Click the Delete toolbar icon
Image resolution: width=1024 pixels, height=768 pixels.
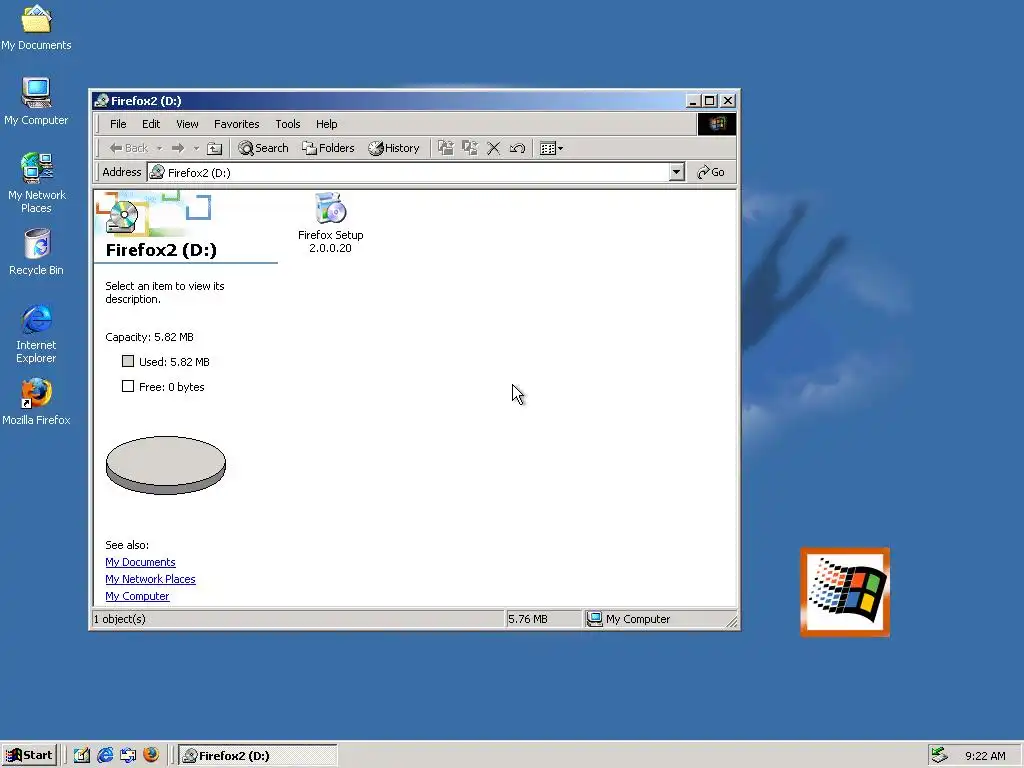(494, 148)
